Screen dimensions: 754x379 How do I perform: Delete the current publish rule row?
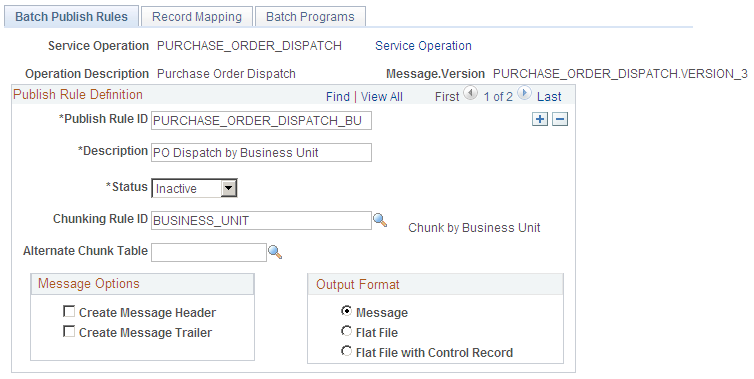tap(560, 119)
